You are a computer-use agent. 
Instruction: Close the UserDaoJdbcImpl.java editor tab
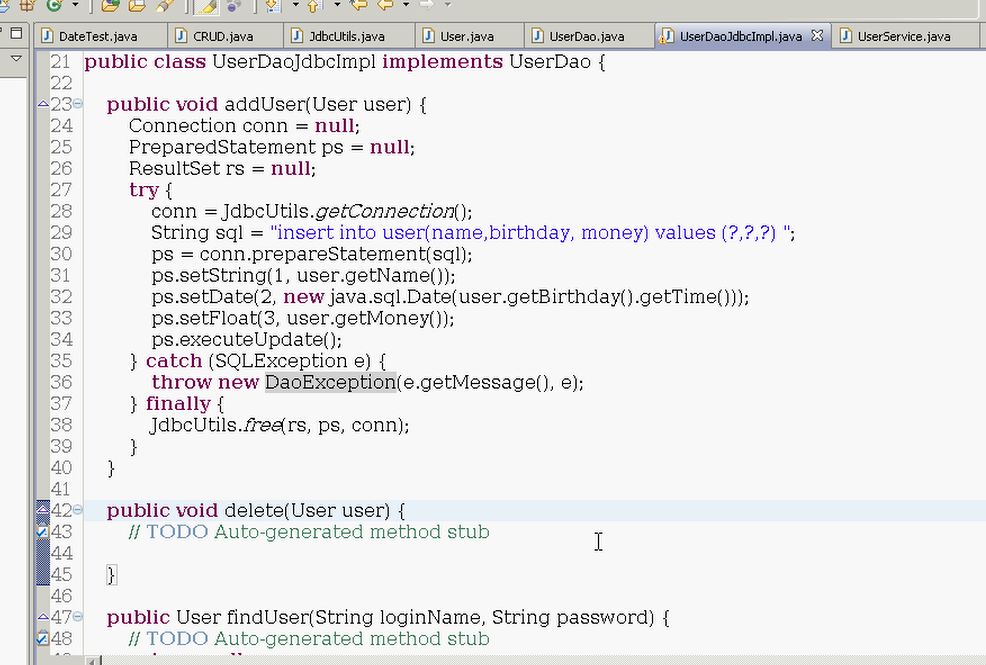tap(817, 35)
